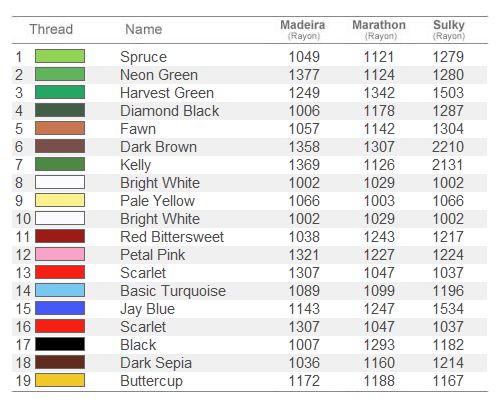Select the Harvest Green row name
The image size is (500, 402).
(x=167, y=93)
